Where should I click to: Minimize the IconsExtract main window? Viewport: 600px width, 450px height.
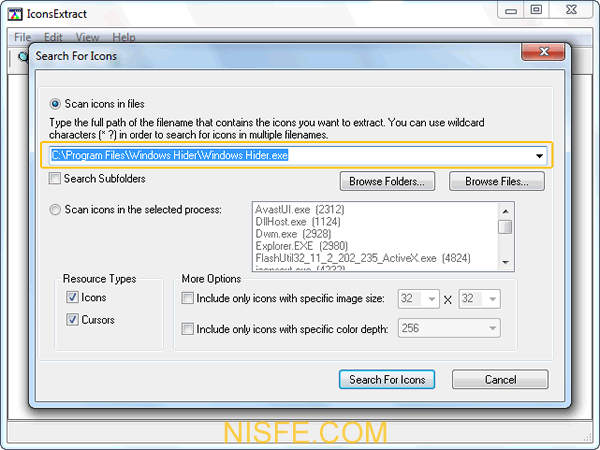[x=511, y=11]
